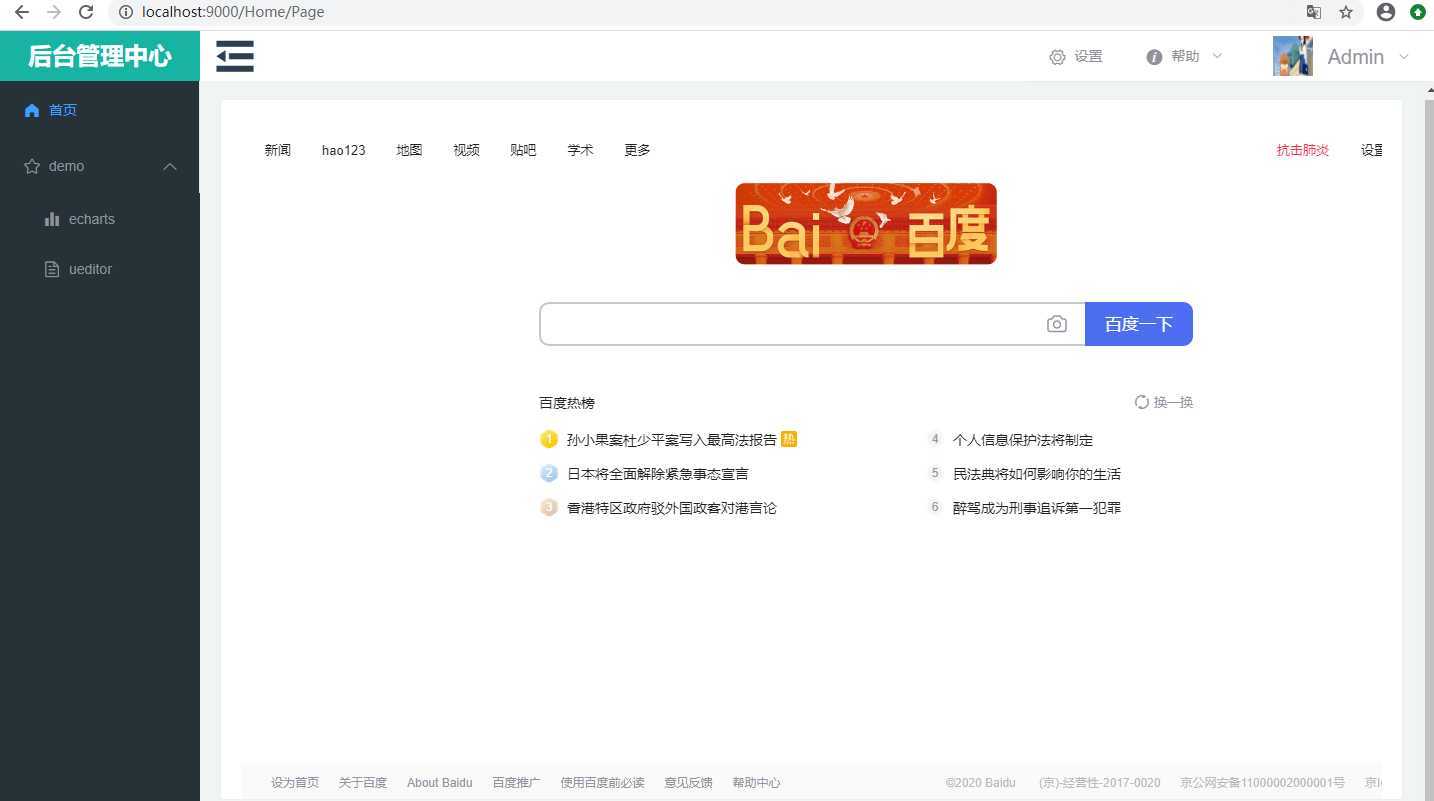
Task: Bookmark the page with the star icon
Action: 1346,12
